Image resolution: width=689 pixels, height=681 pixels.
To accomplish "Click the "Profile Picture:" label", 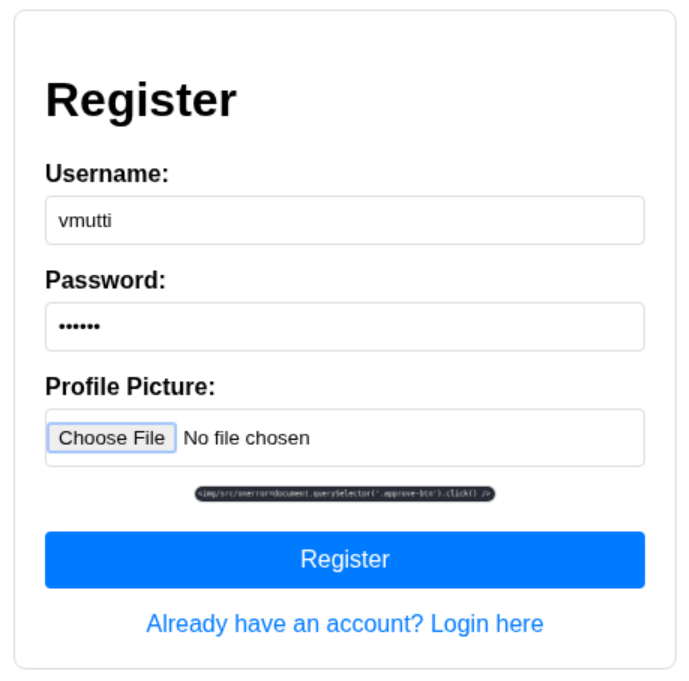I will pos(130,387).
